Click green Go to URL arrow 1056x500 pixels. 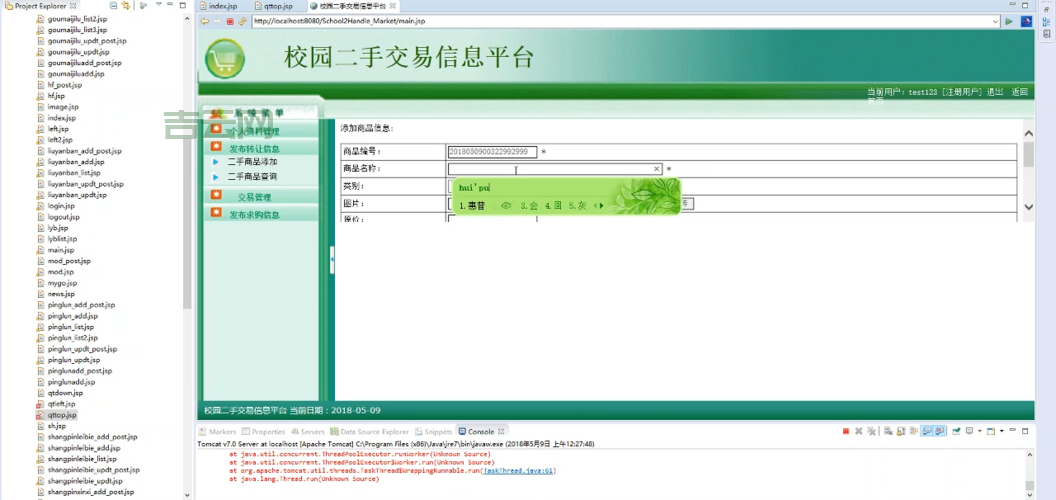click(x=1009, y=21)
